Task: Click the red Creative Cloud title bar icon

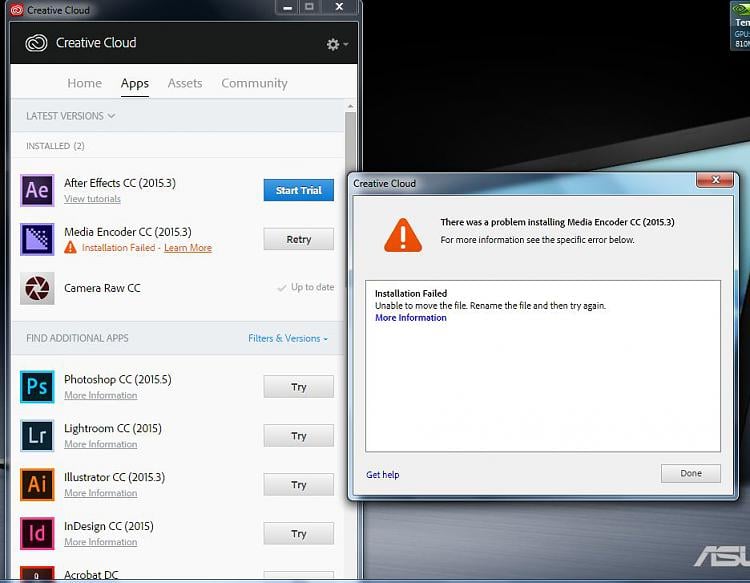Action: [x=17, y=10]
